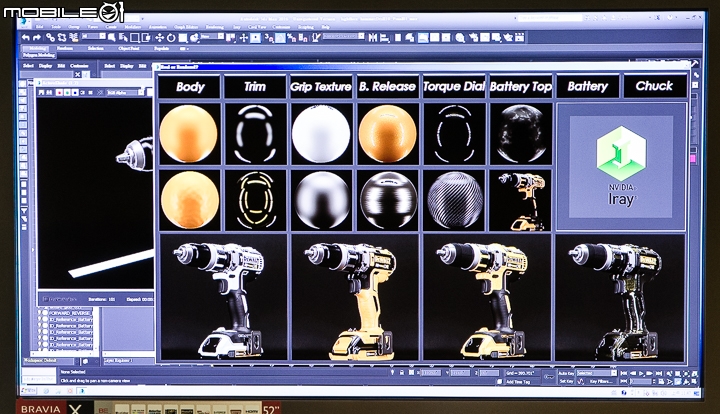Undo the last action in main toolbar

tap(26, 38)
